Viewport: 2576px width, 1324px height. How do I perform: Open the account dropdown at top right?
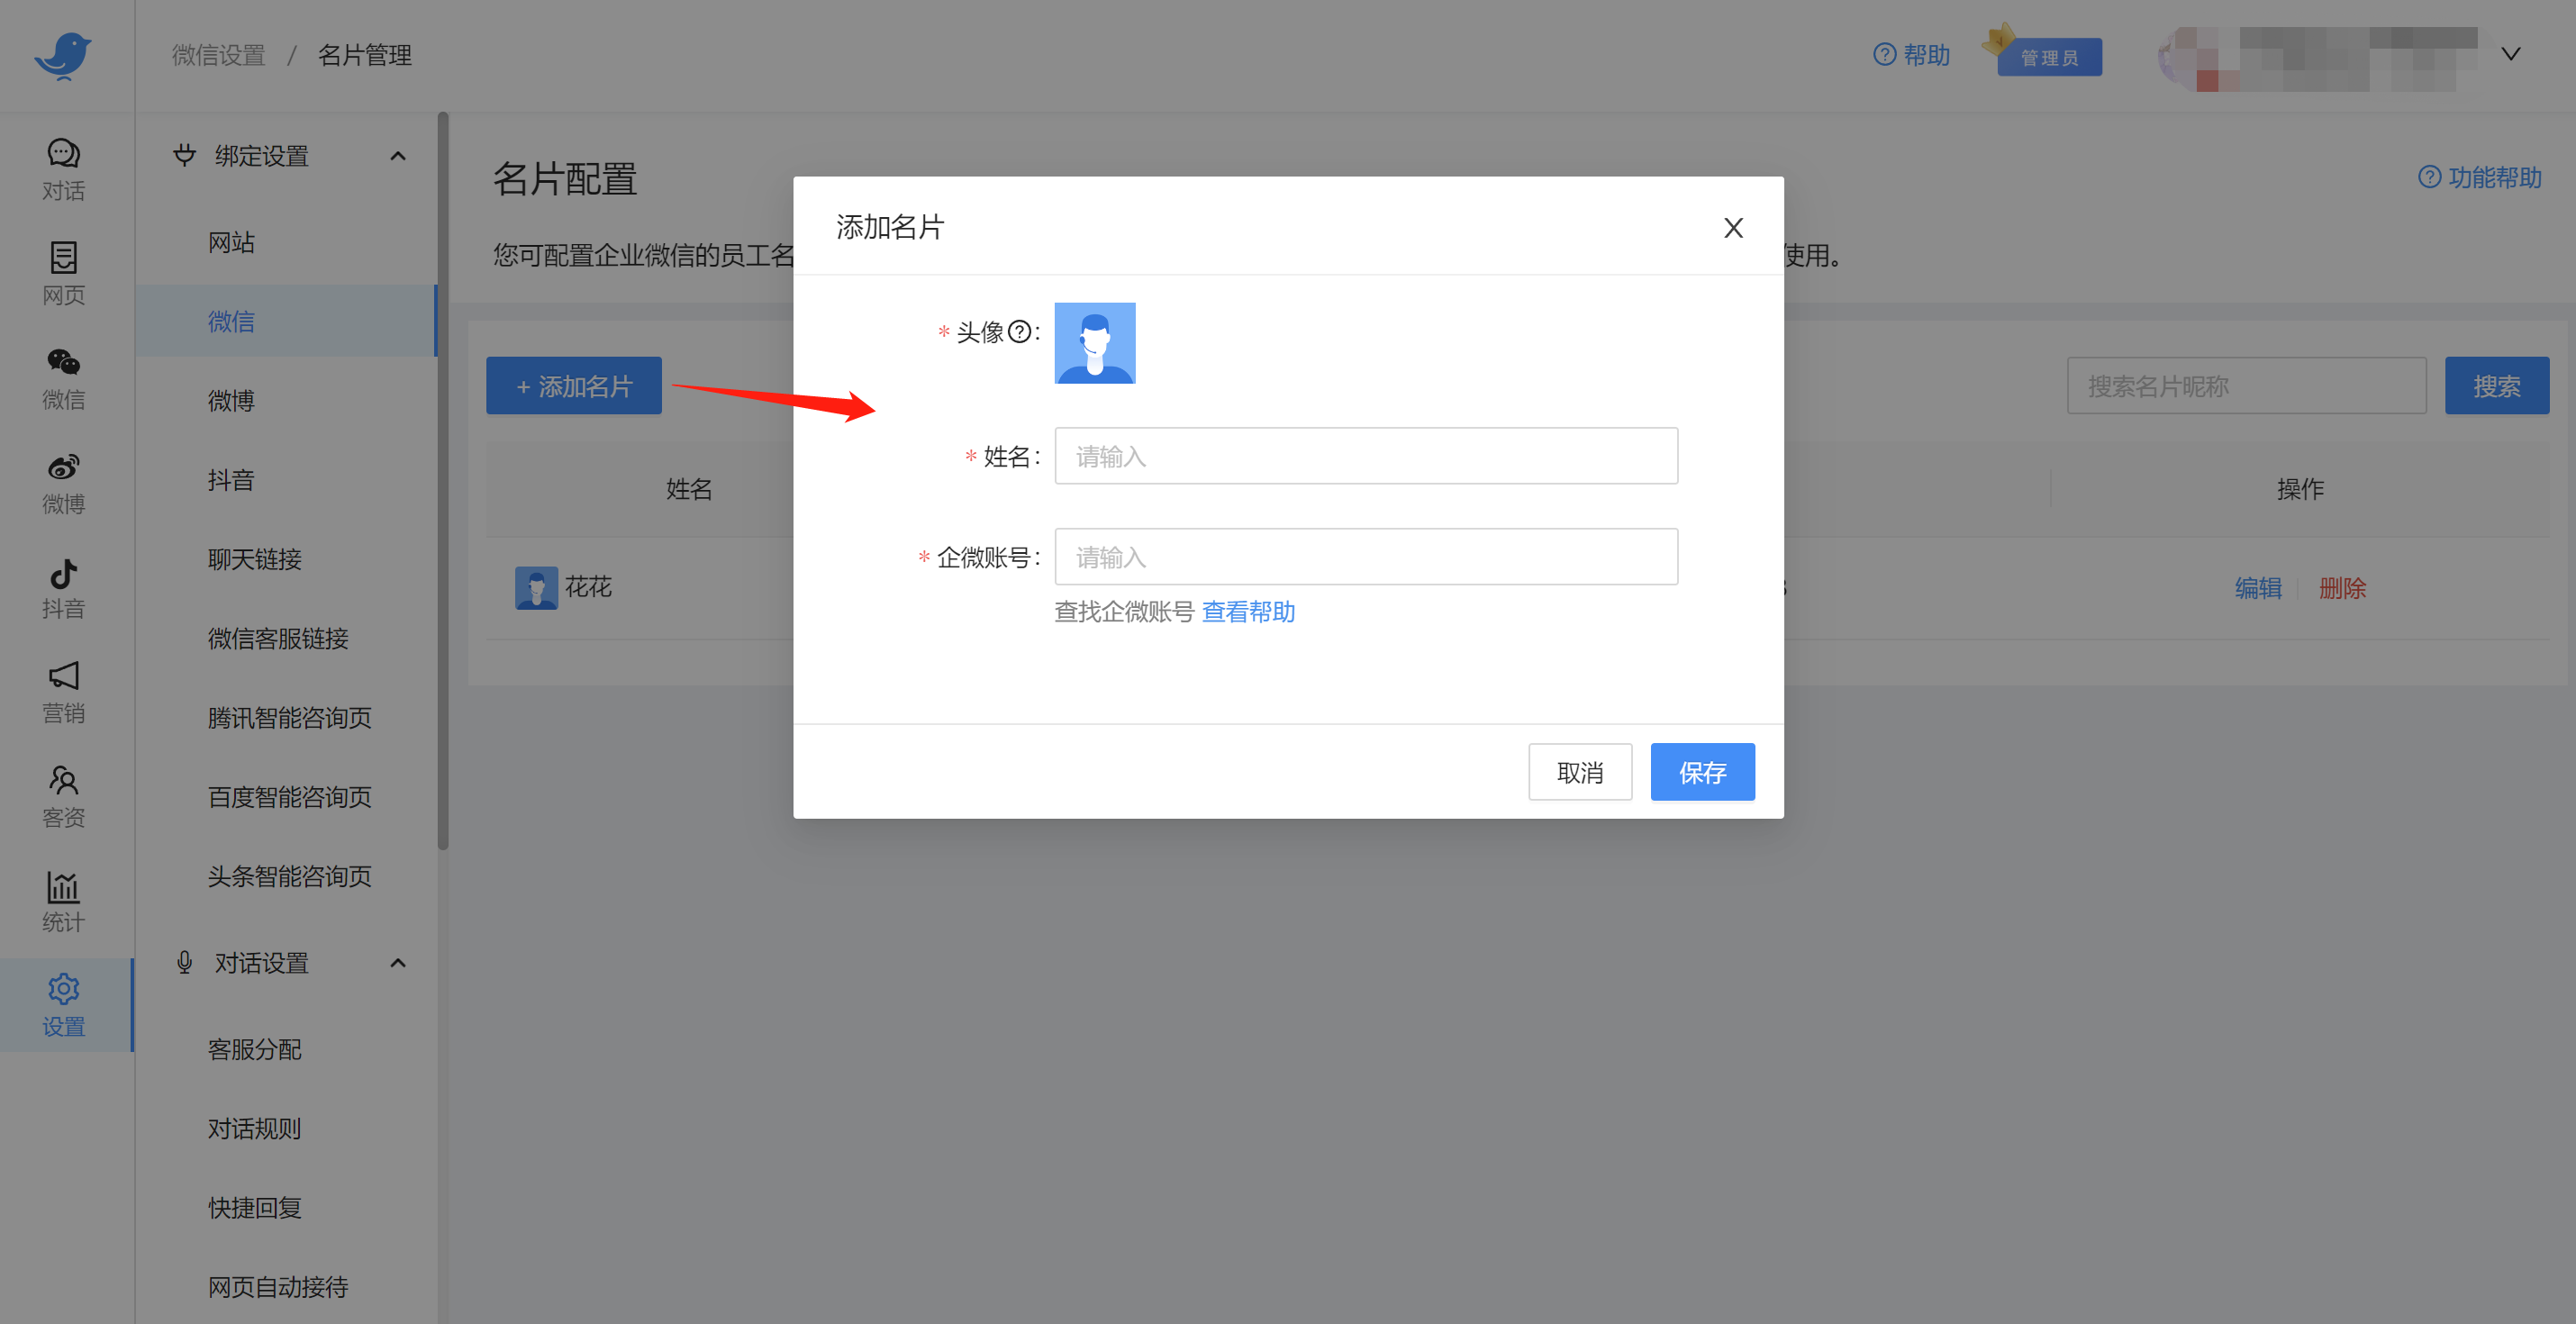tap(2511, 55)
